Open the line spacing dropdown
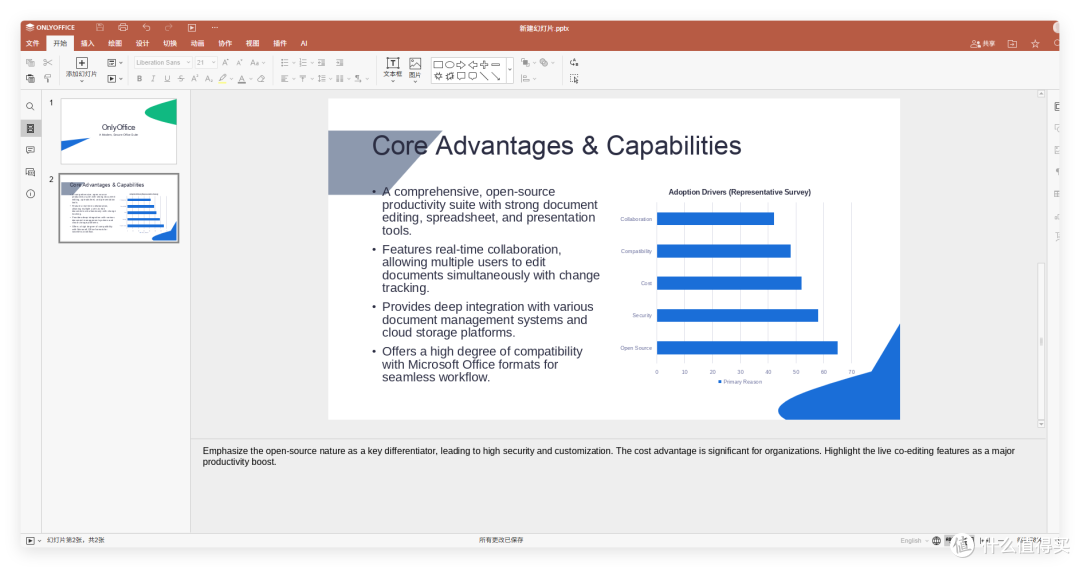The image size is (1080, 568). click(324, 78)
